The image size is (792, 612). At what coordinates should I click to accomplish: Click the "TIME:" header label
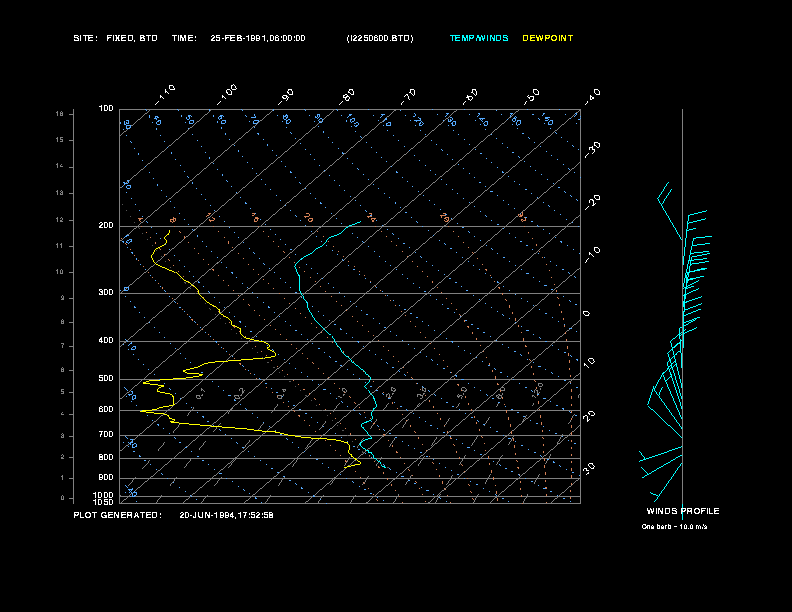tap(184, 38)
